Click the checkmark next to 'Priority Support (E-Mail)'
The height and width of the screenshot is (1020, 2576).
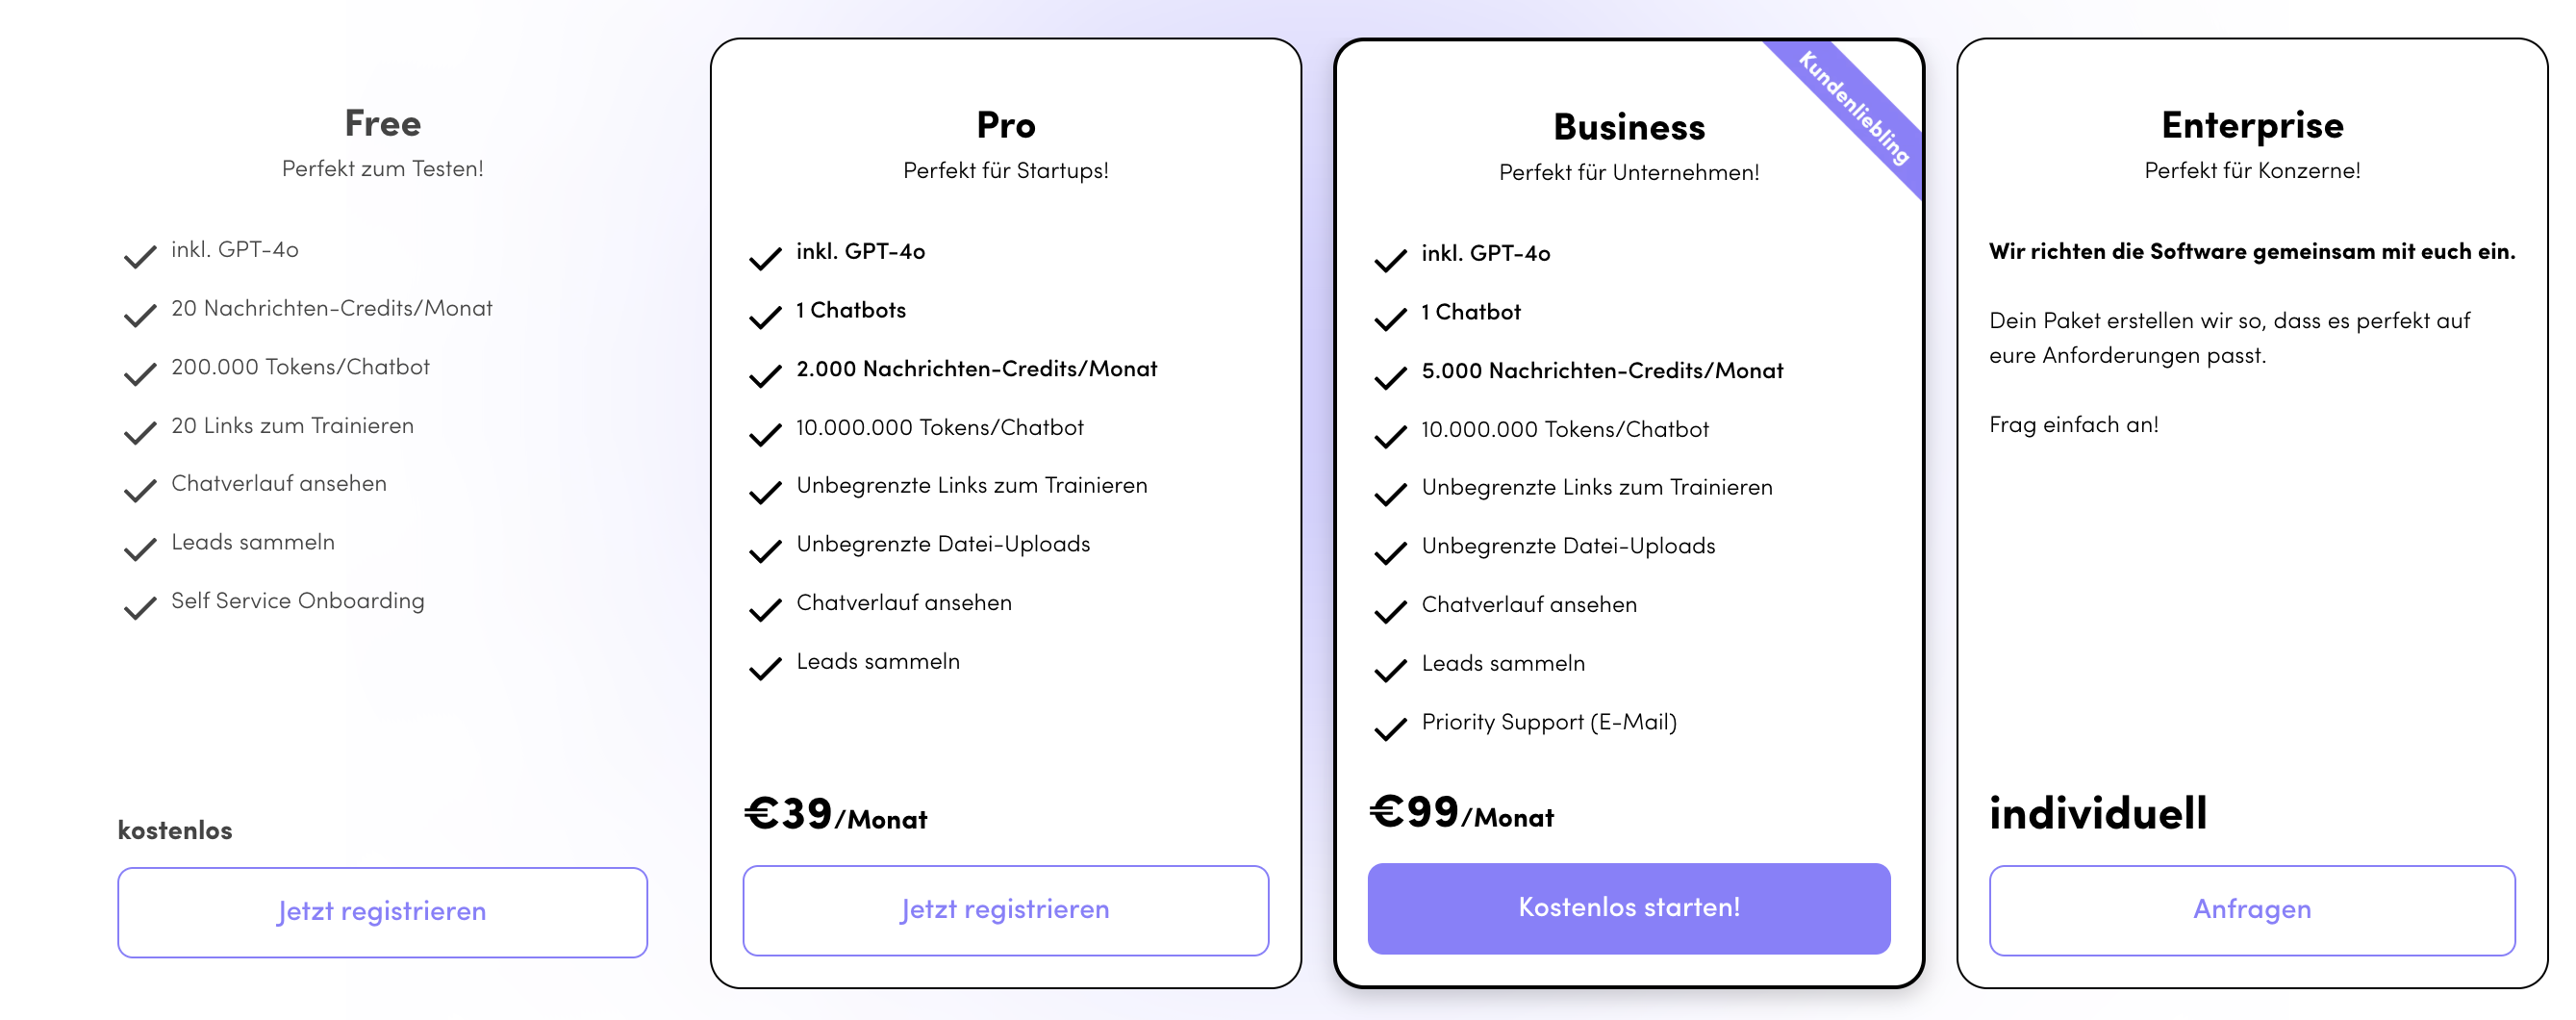tap(1390, 728)
